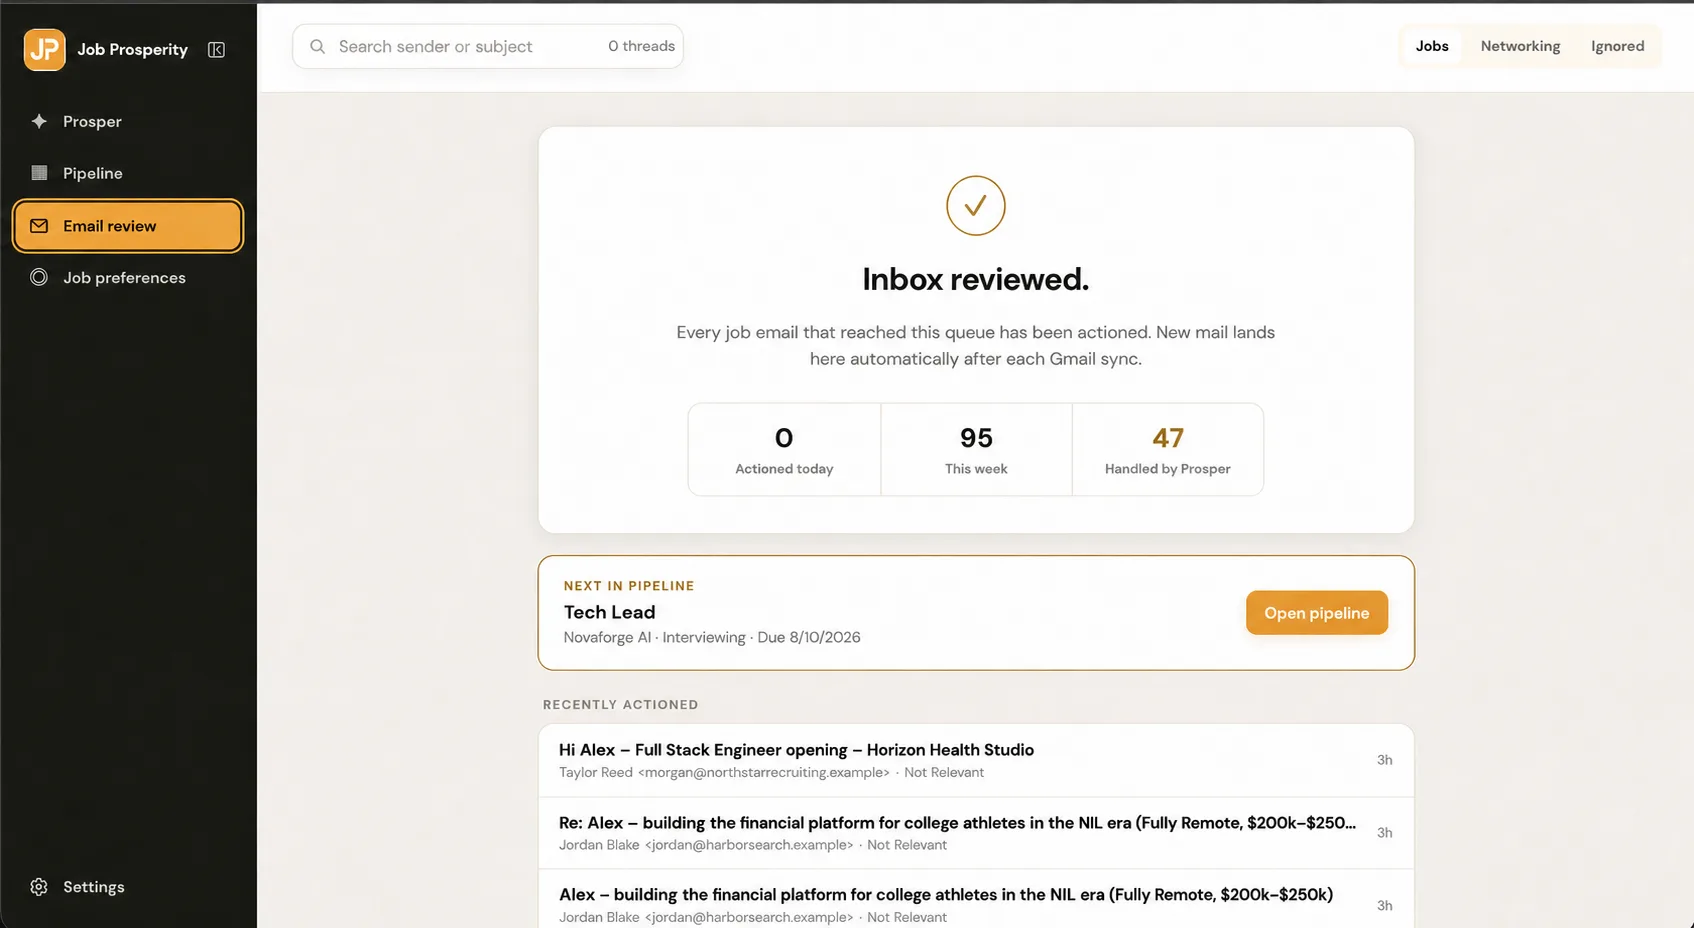Click the 95 This week stat

976,450
